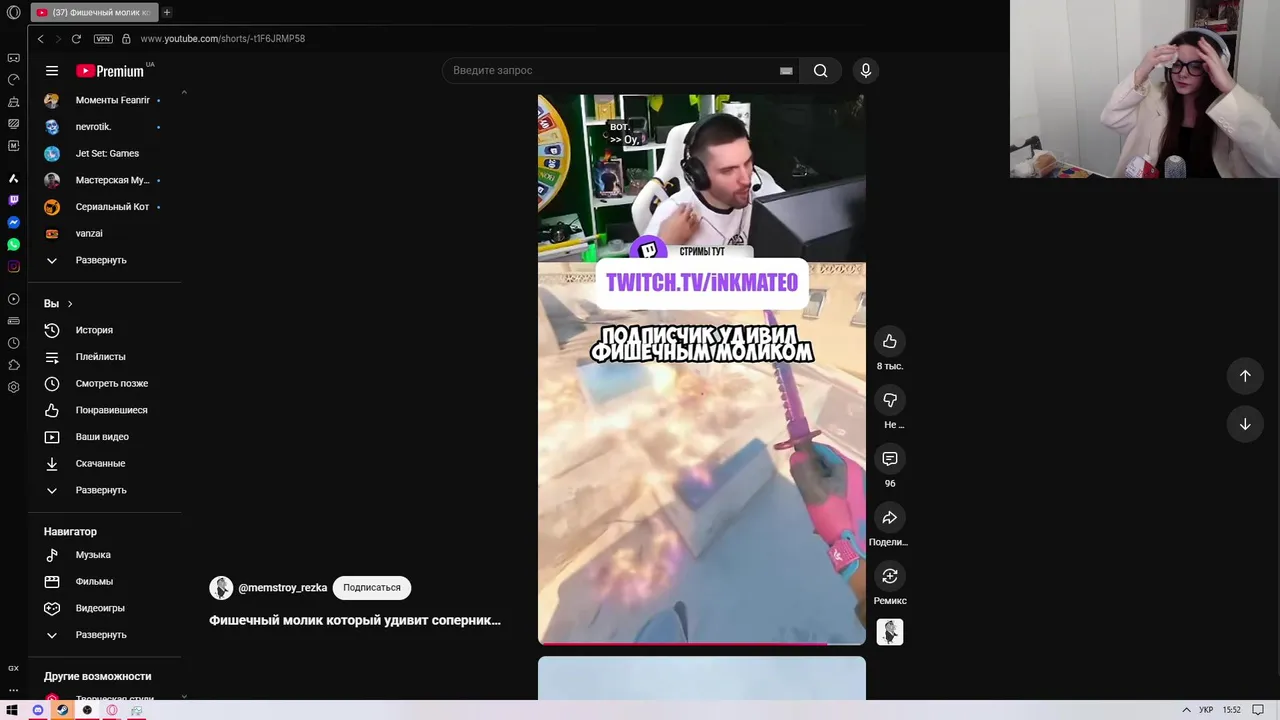Open Jet Set: Games channel
This screenshot has width=1280, height=720.
click(x=105, y=154)
